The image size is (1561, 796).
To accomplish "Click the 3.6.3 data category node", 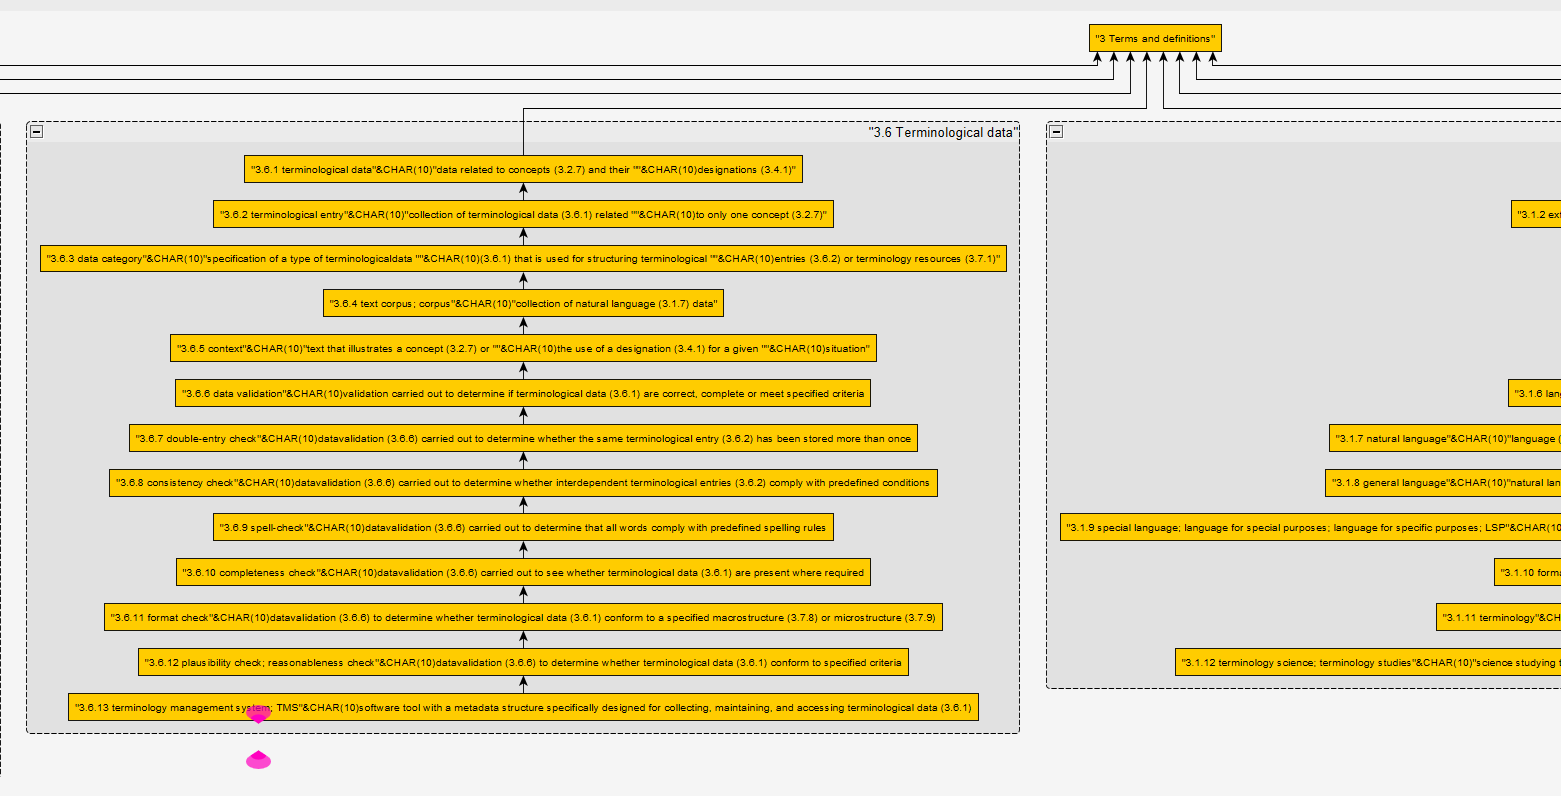I will pyautogui.click(x=523, y=259).
